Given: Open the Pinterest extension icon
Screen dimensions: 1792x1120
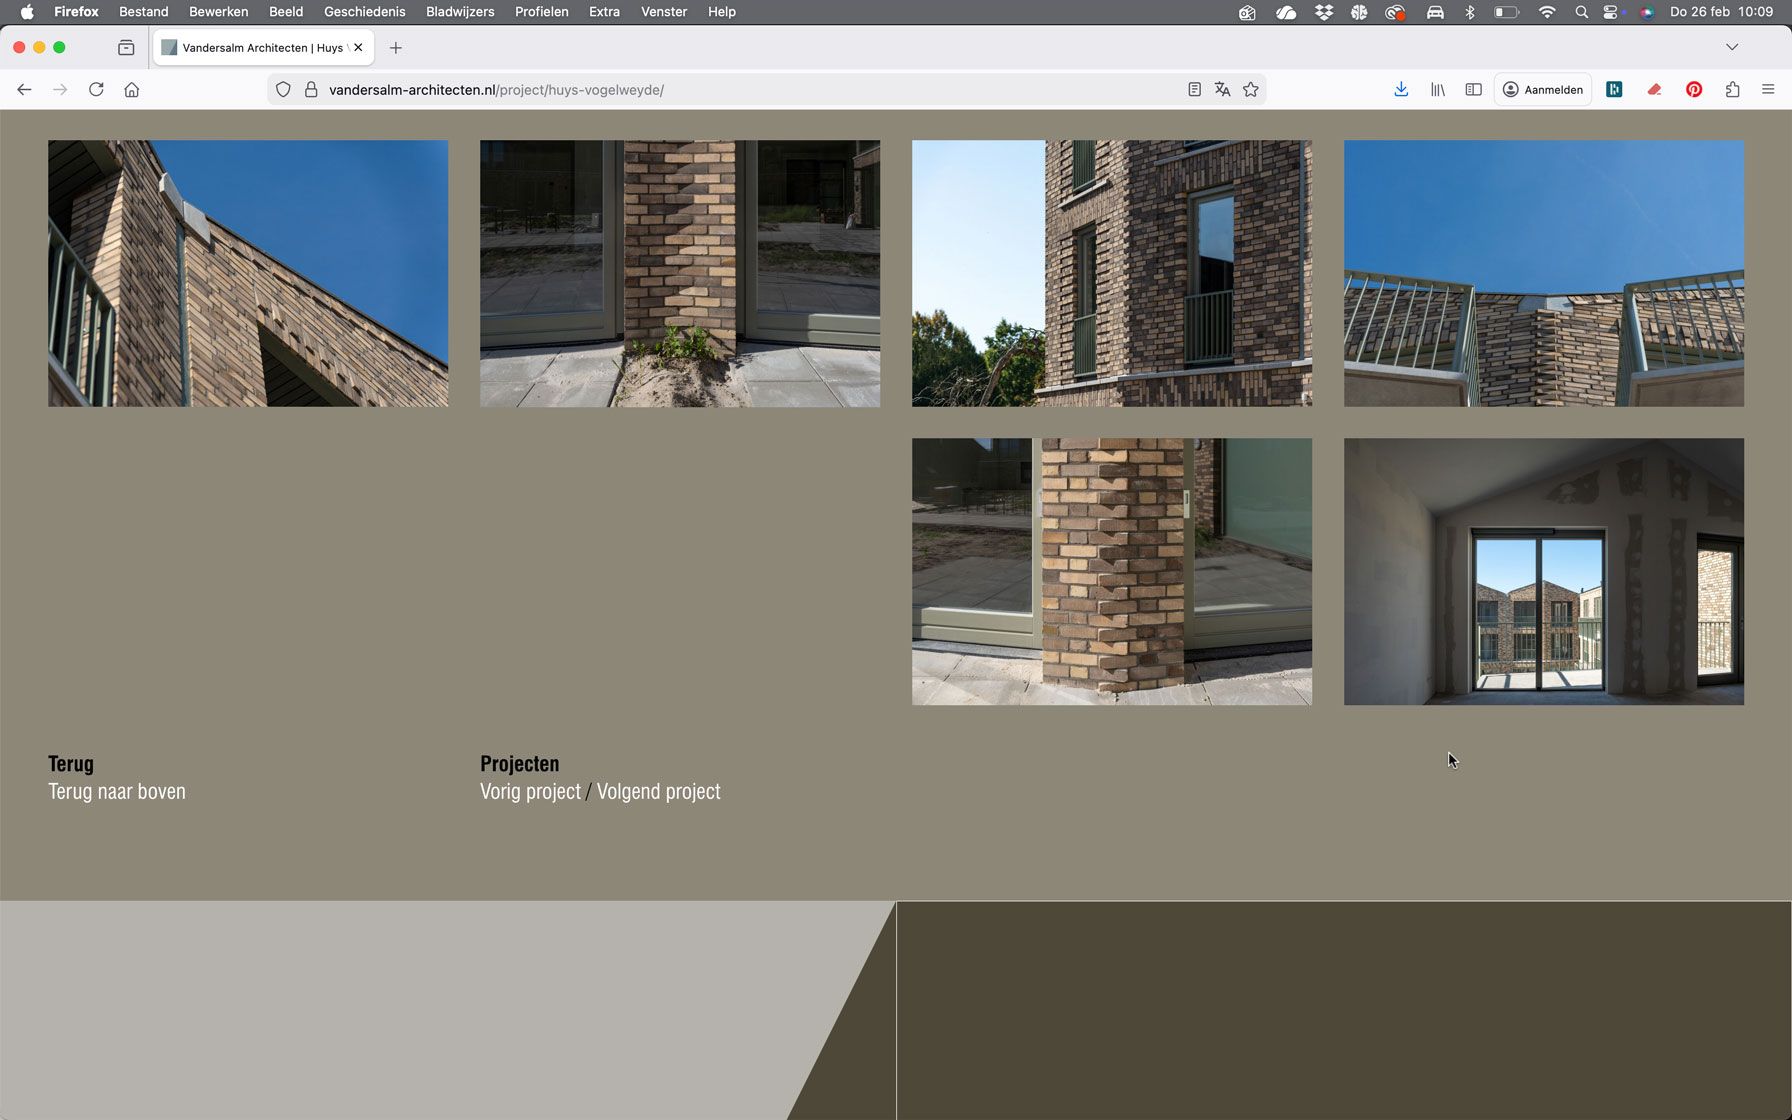Looking at the screenshot, I should click(x=1694, y=90).
